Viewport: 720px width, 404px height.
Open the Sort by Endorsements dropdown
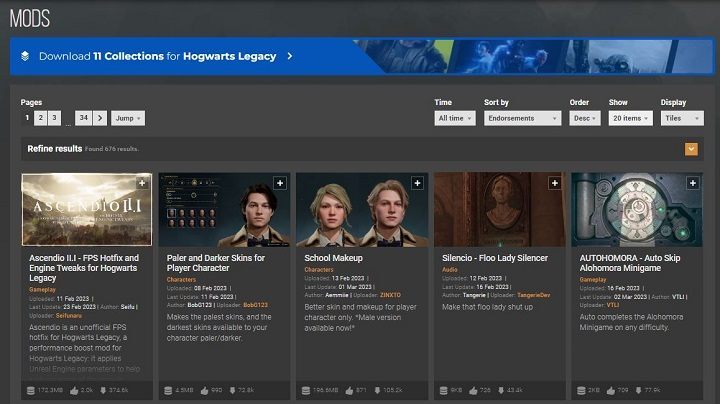coord(522,118)
